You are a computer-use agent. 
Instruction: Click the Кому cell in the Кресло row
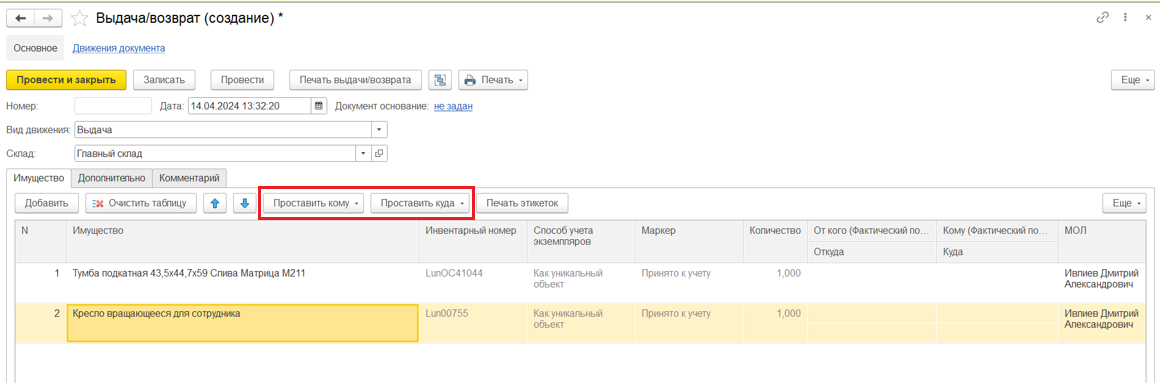(998, 313)
